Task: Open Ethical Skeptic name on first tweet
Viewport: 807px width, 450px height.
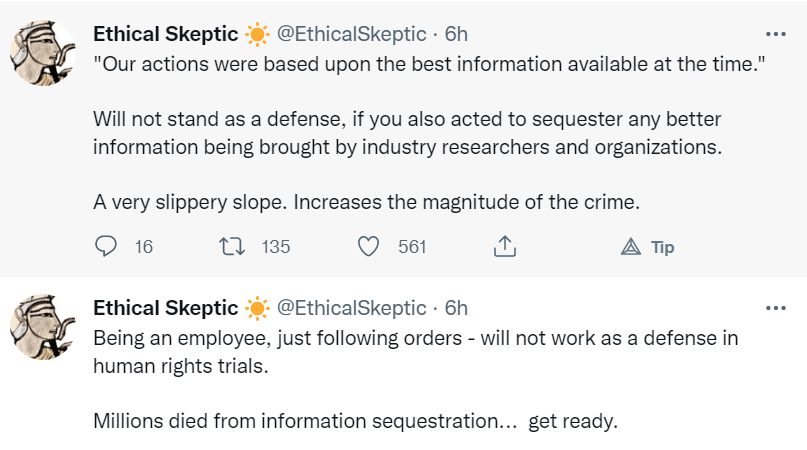Action: pyautogui.click(x=165, y=34)
